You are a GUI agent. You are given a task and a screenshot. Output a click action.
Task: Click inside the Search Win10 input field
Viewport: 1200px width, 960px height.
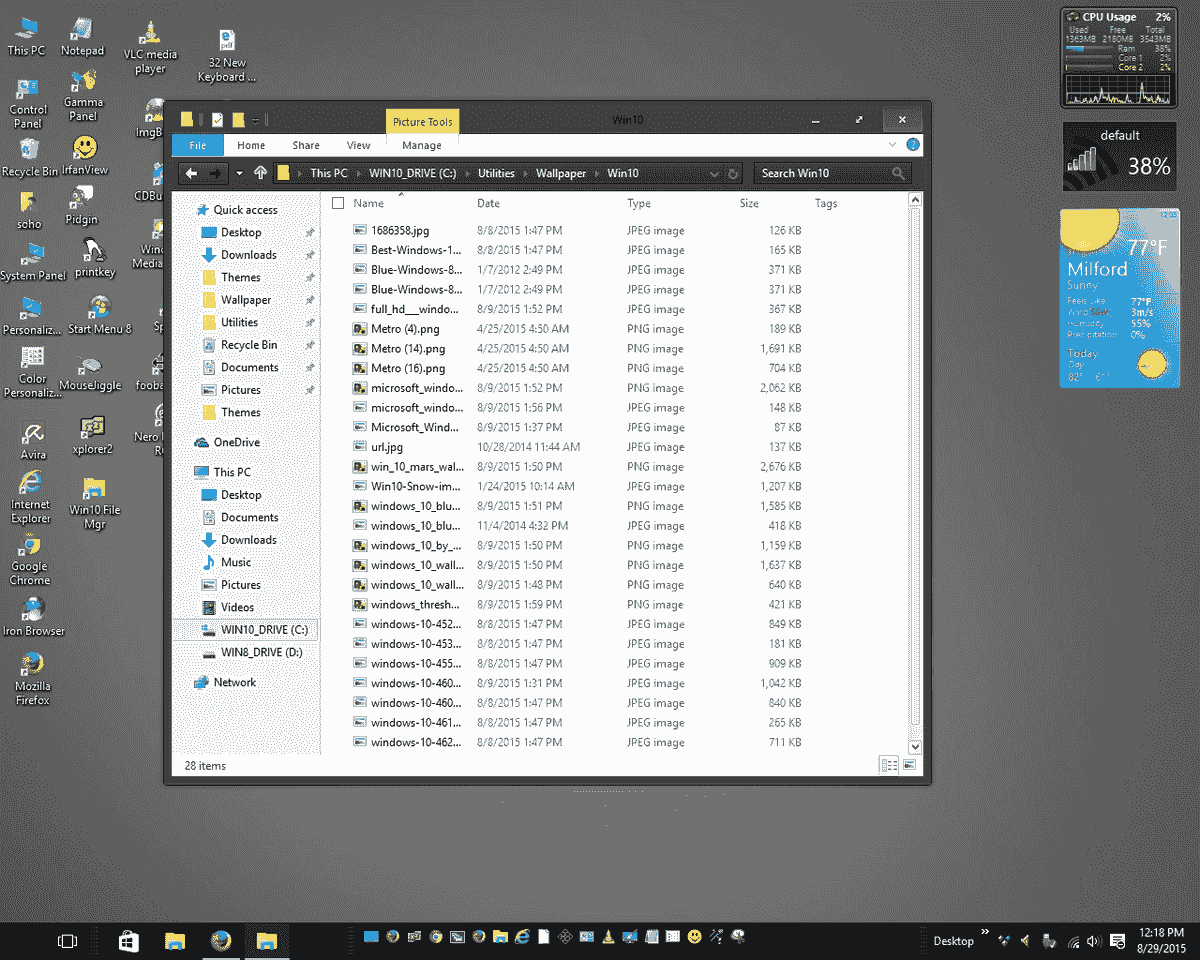[810, 173]
